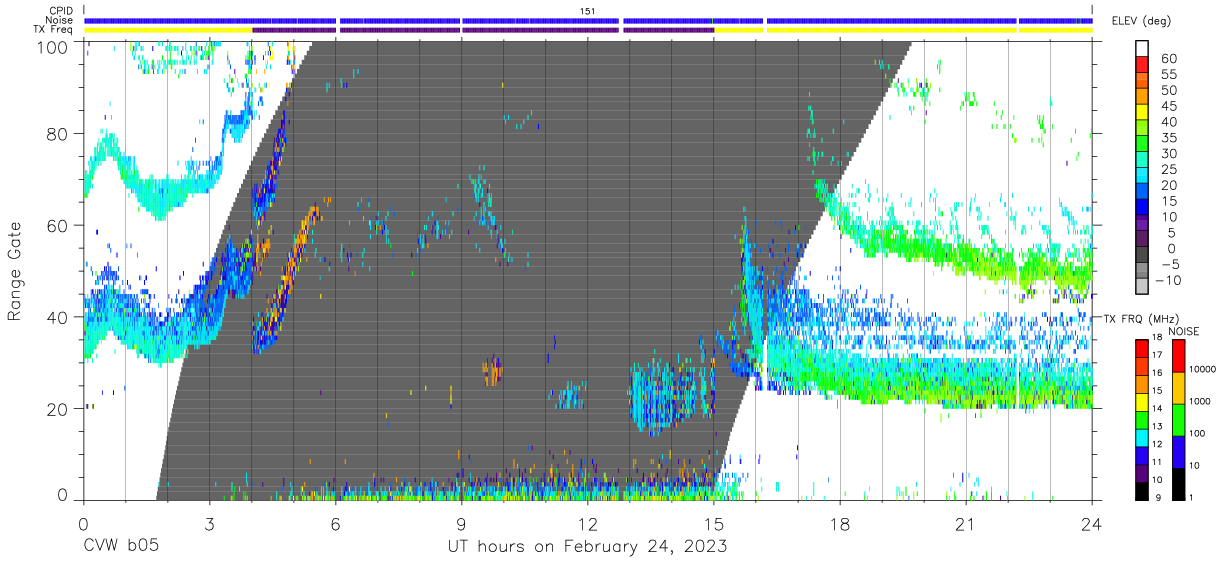
Task: Click the NOISE legend title
Action: pyautogui.click(x=1184, y=331)
